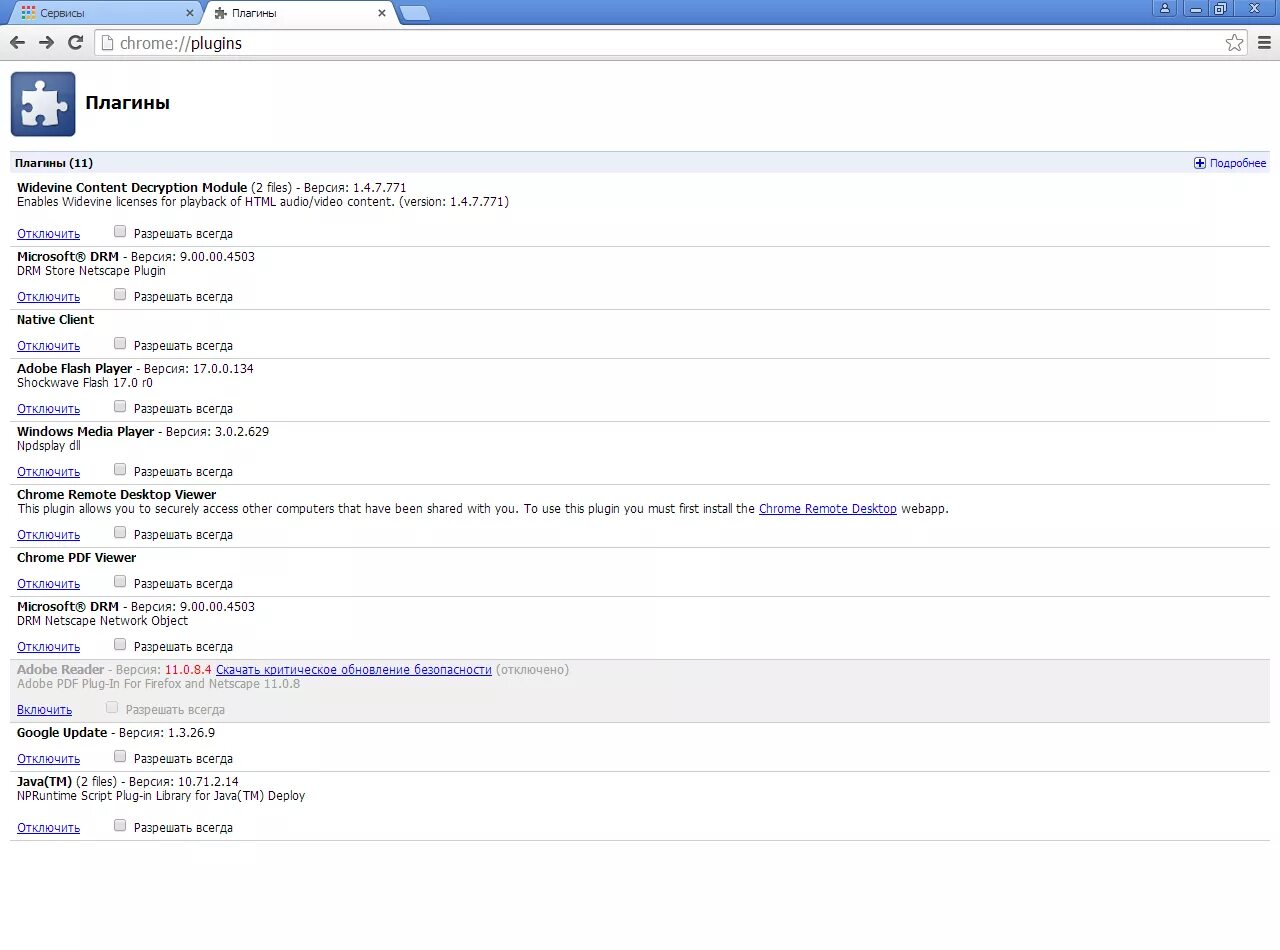Check always allow for Java(TM)
Image resolution: width=1280 pixels, height=950 pixels.
click(x=120, y=825)
